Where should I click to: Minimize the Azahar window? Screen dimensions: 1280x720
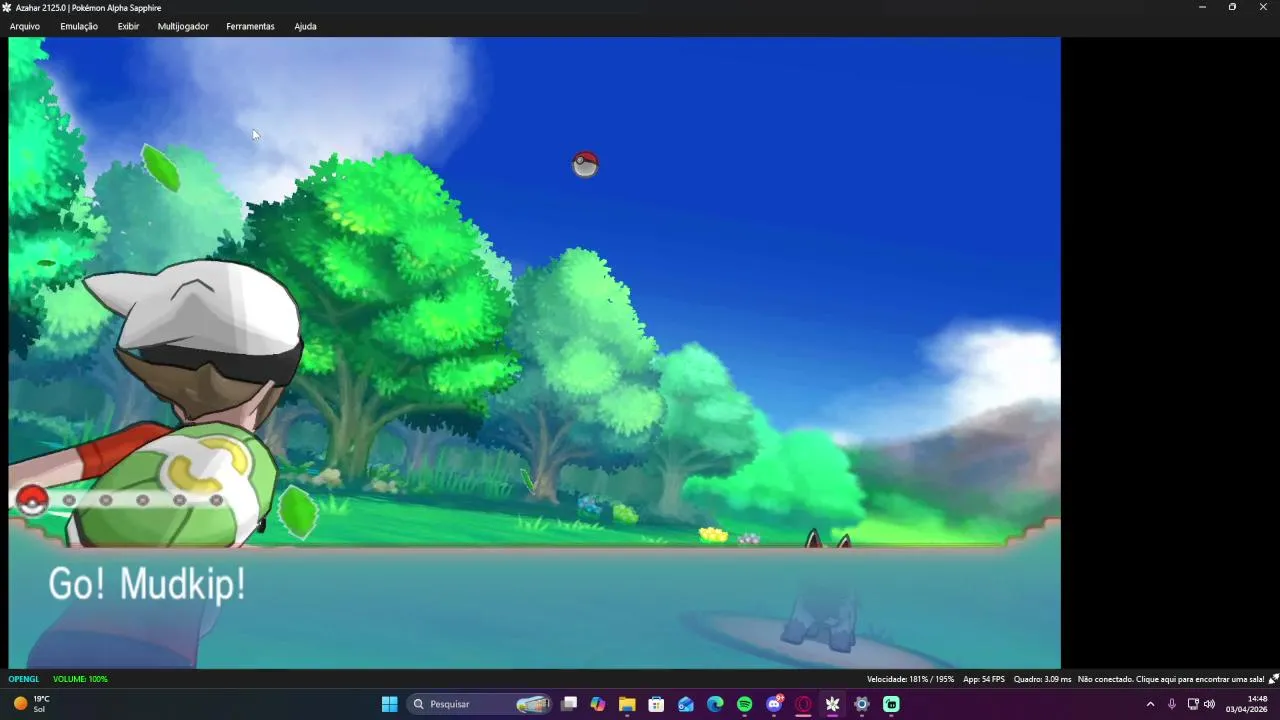point(1202,7)
